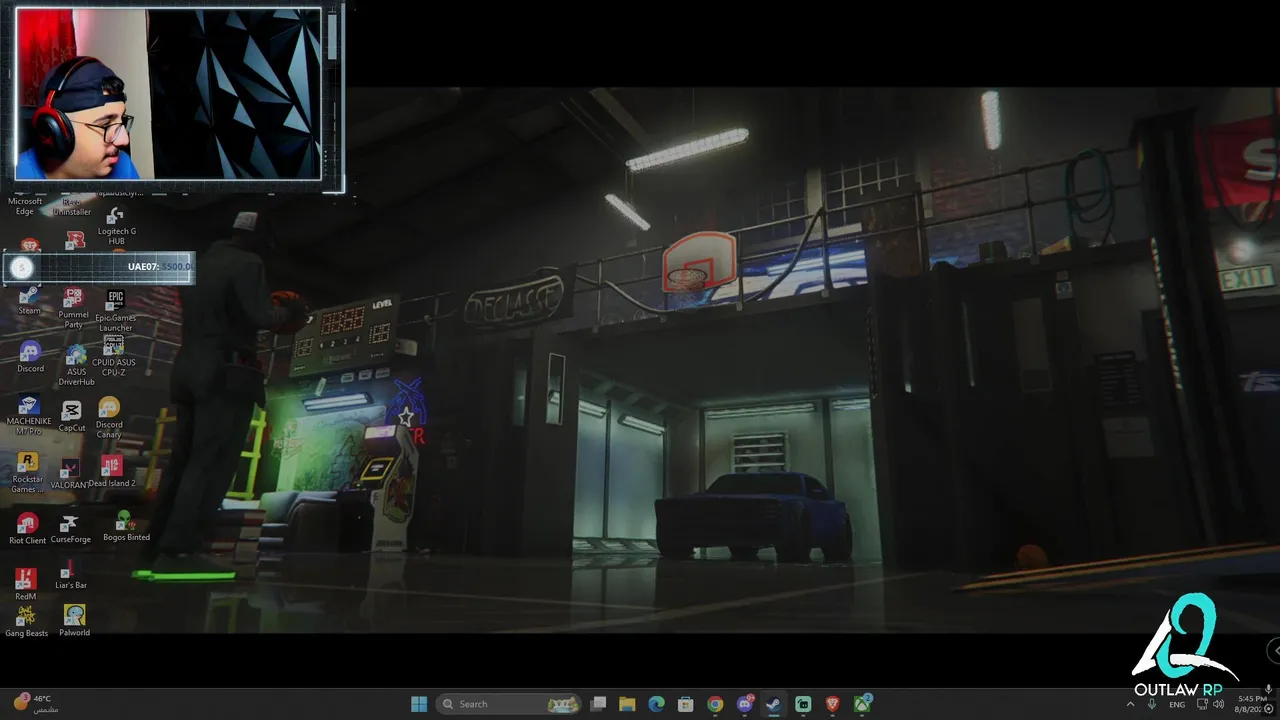Image resolution: width=1280 pixels, height=720 pixels.
Task: Open Brave browser from the taskbar
Action: (x=832, y=704)
